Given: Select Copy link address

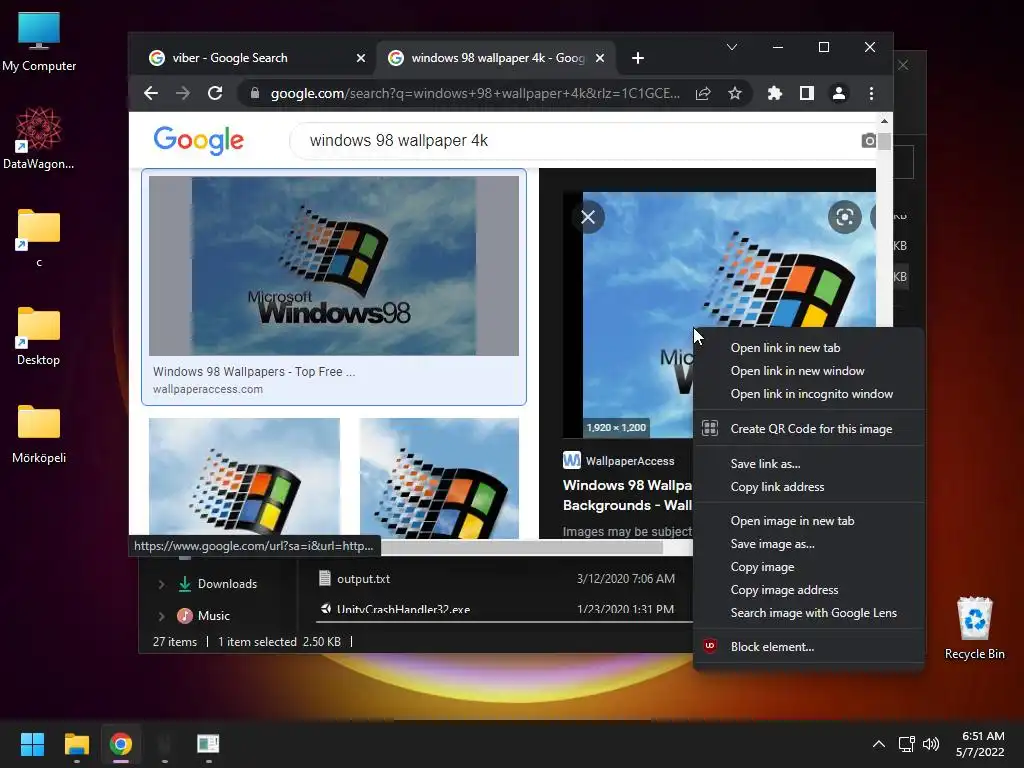Looking at the screenshot, I should coord(776,487).
